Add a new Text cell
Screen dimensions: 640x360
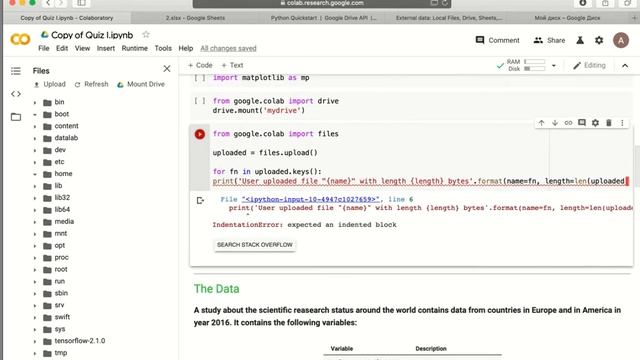click(x=232, y=65)
